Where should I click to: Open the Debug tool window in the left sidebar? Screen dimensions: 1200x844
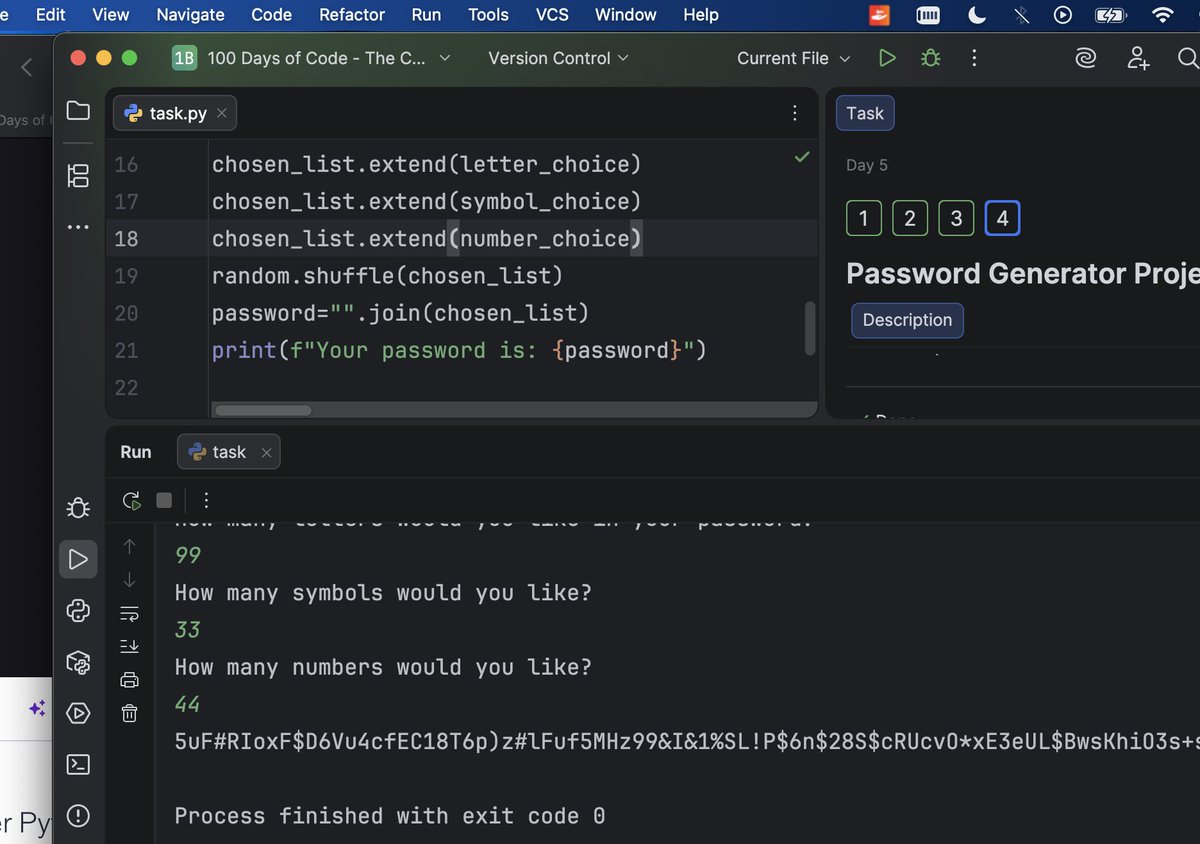pos(78,508)
